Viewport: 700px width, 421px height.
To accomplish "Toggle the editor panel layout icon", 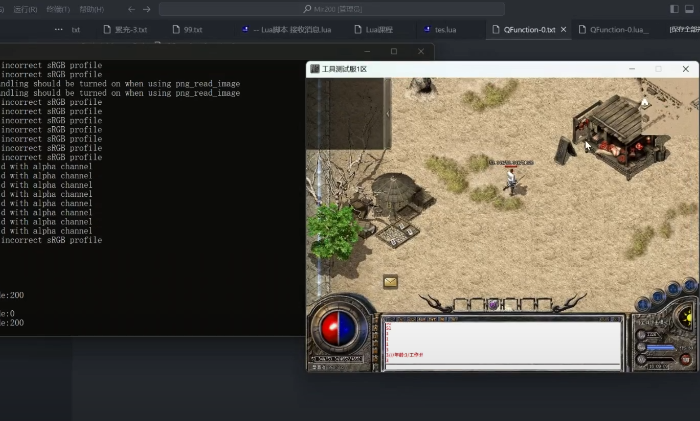I will point(691,9).
